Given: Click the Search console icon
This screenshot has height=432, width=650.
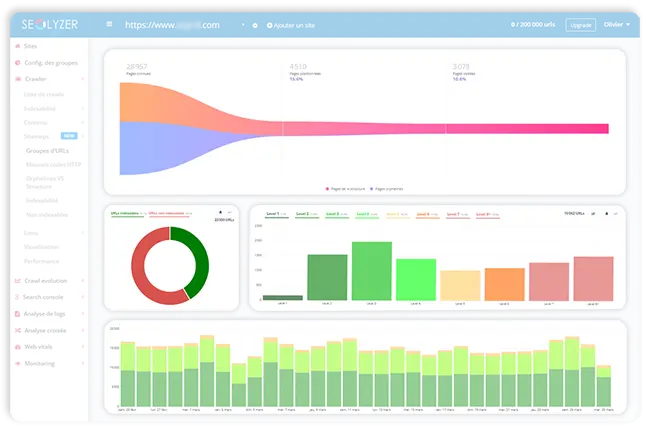Looking at the screenshot, I should point(17,297).
